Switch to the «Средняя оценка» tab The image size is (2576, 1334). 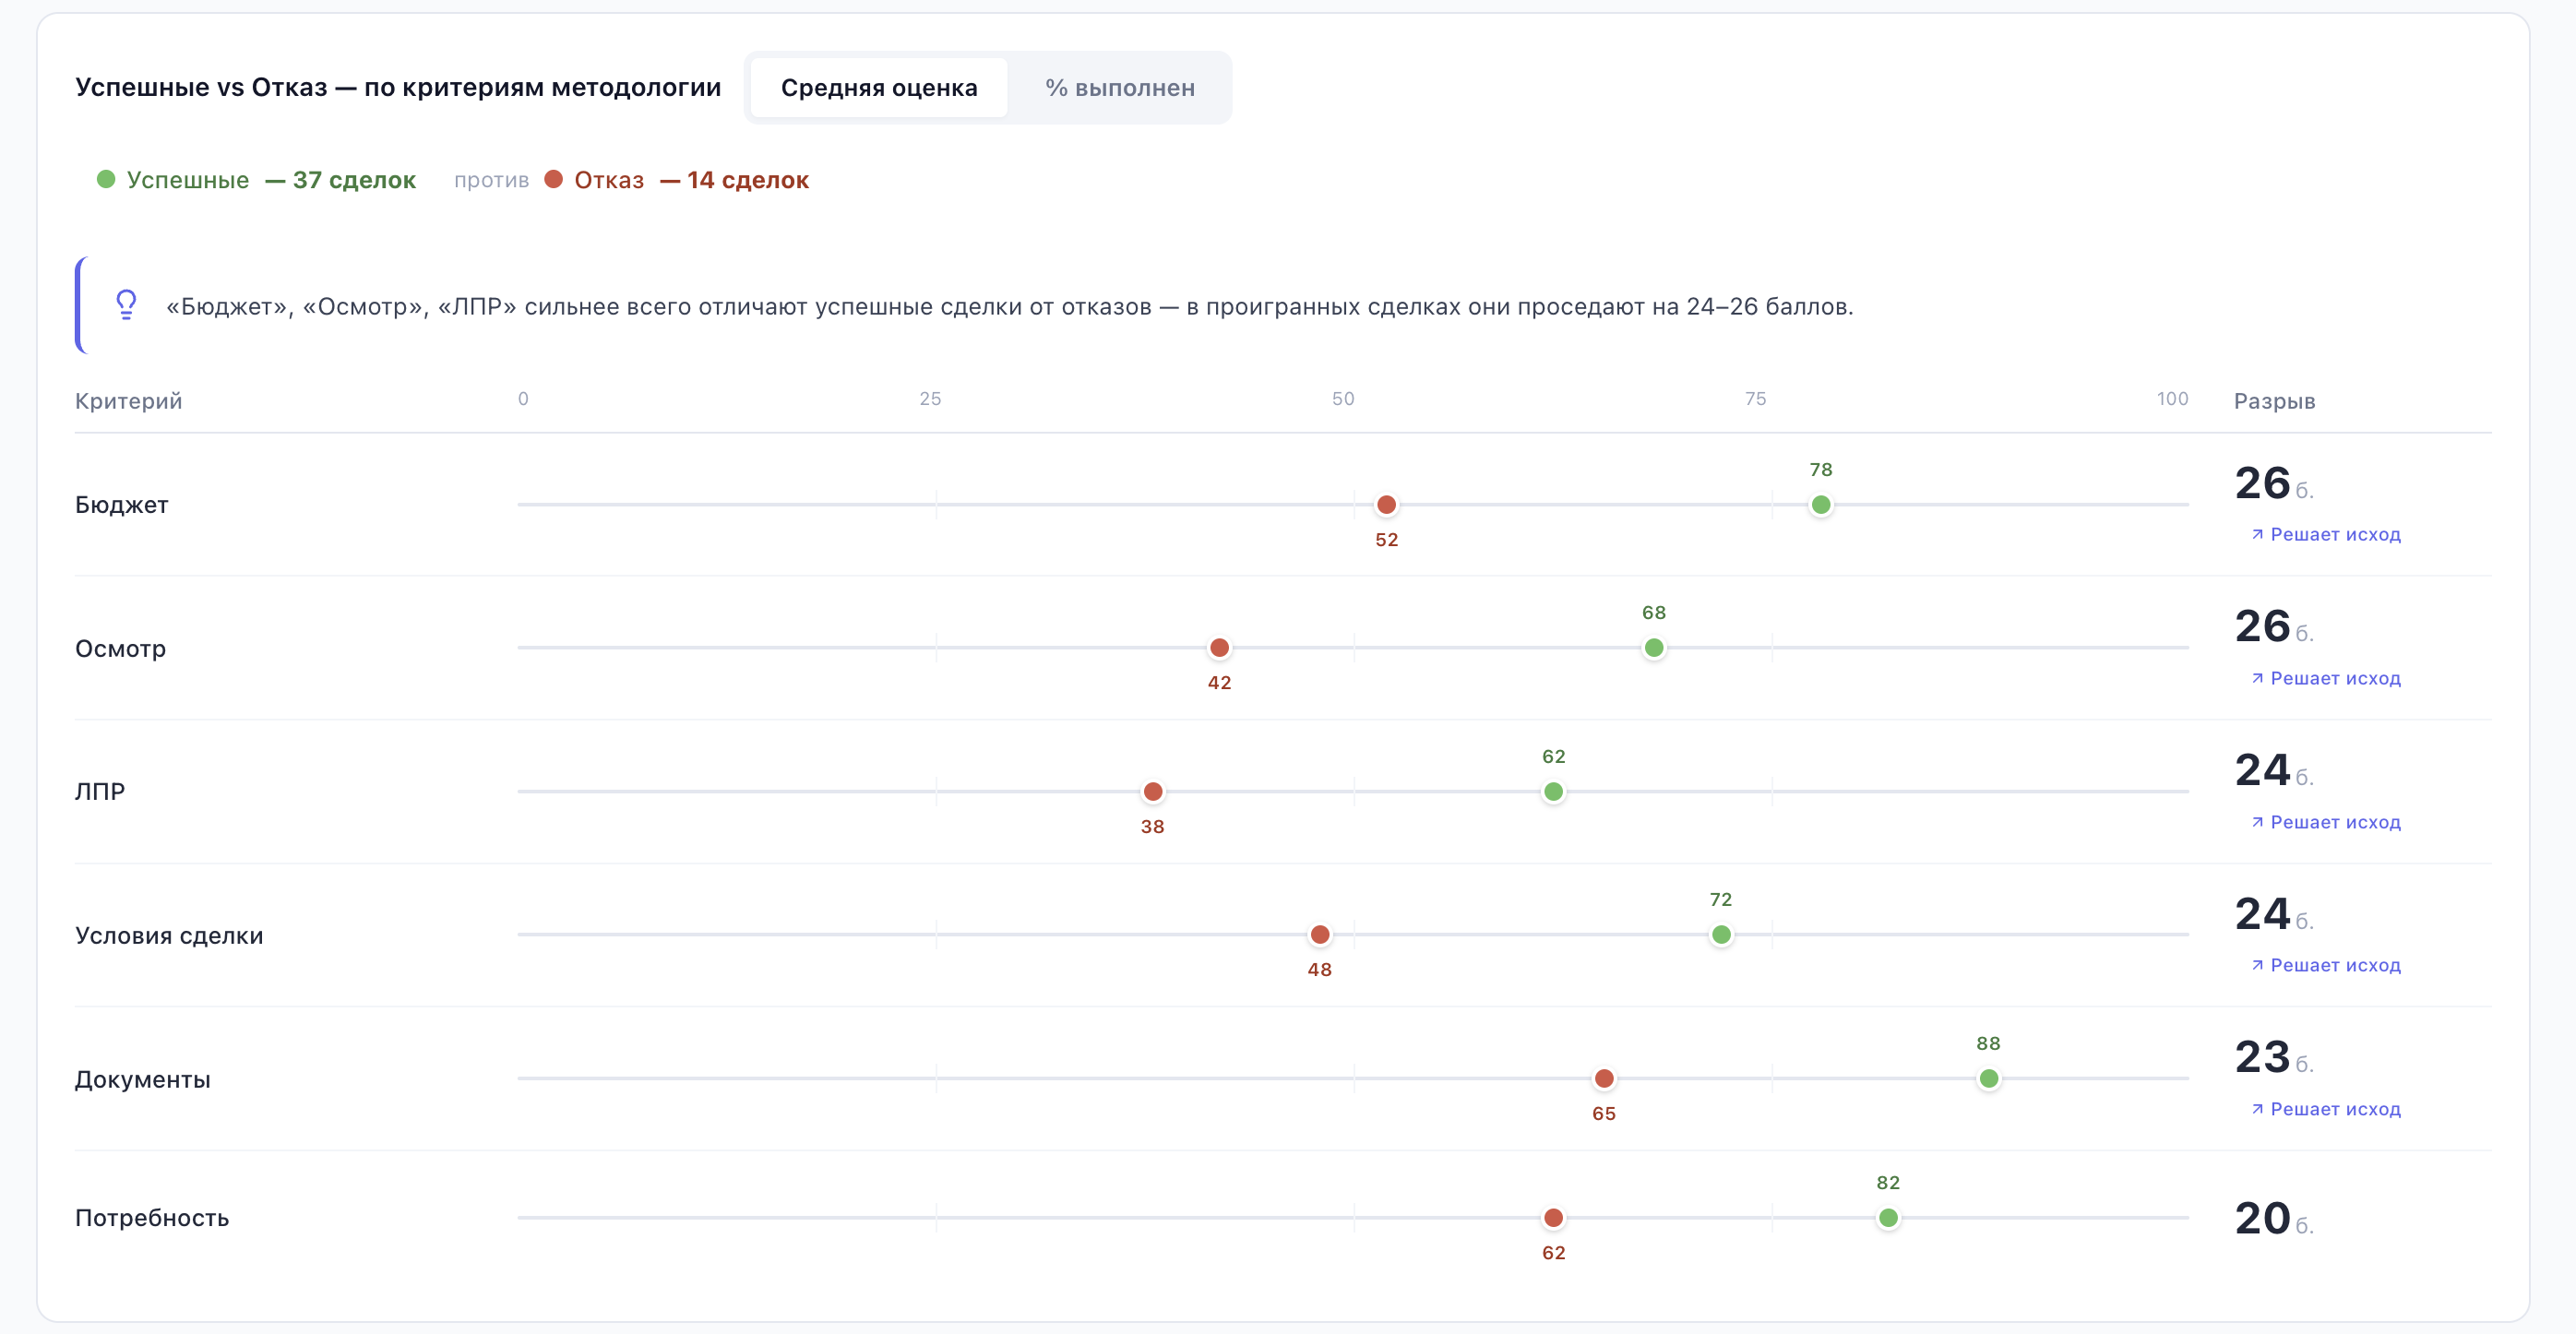pos(878,88)
